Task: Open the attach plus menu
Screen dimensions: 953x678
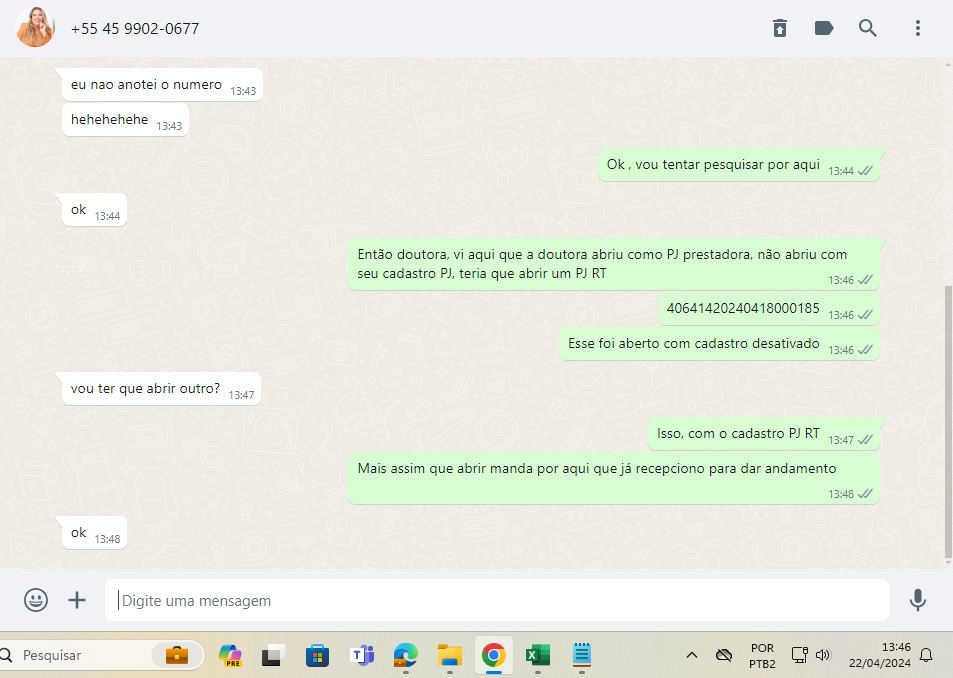Action: 77,600
